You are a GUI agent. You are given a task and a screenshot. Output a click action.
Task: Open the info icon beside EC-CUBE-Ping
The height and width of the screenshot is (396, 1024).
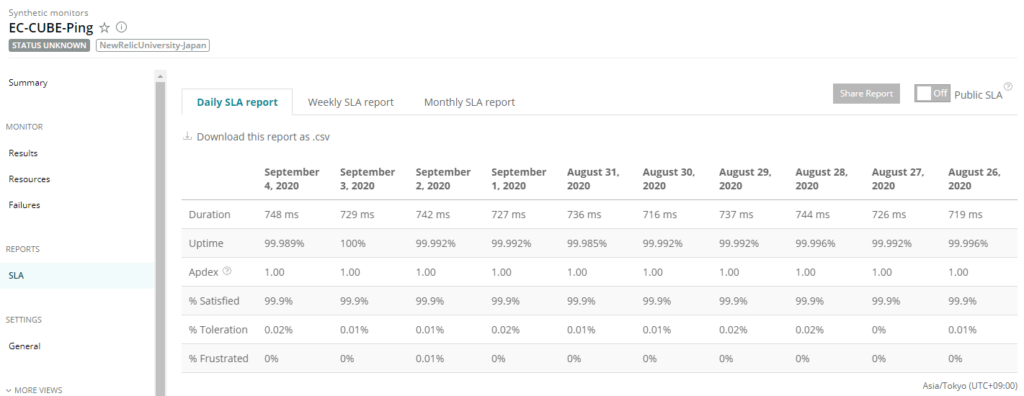tap(121, 27)
